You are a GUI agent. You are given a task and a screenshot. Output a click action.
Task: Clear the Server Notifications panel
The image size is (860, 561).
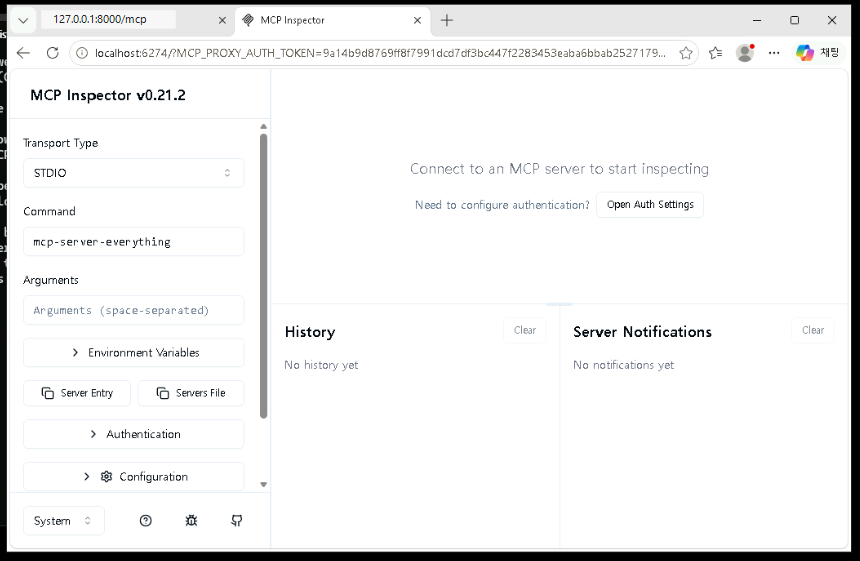click(x=813, y=330)
